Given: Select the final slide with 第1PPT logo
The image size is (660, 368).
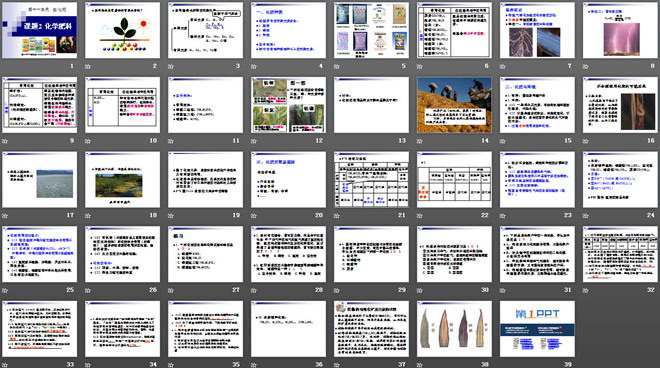Looking at the screenshot, I should tap(537, 329).
